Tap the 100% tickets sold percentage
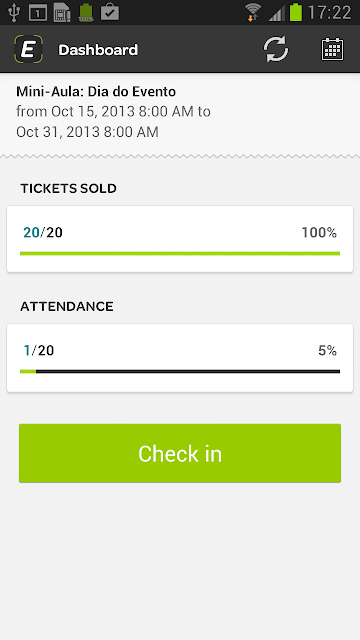360x640 pixels. [x=319, y=233]
